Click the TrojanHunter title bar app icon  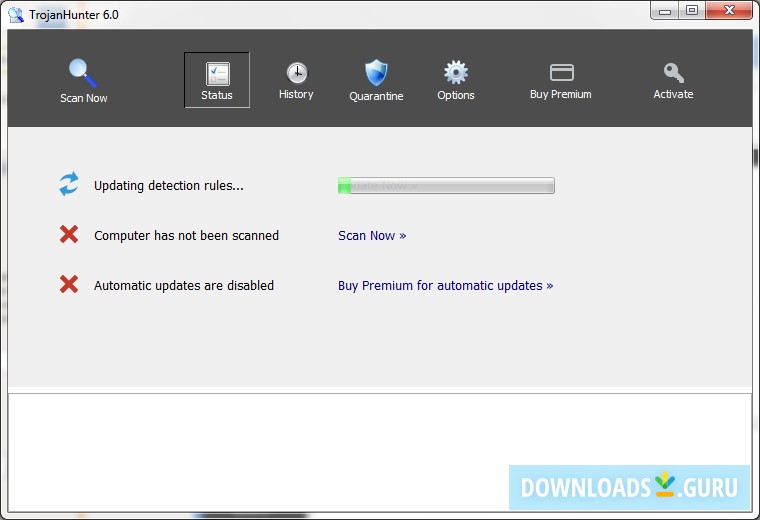click(16, 15)
